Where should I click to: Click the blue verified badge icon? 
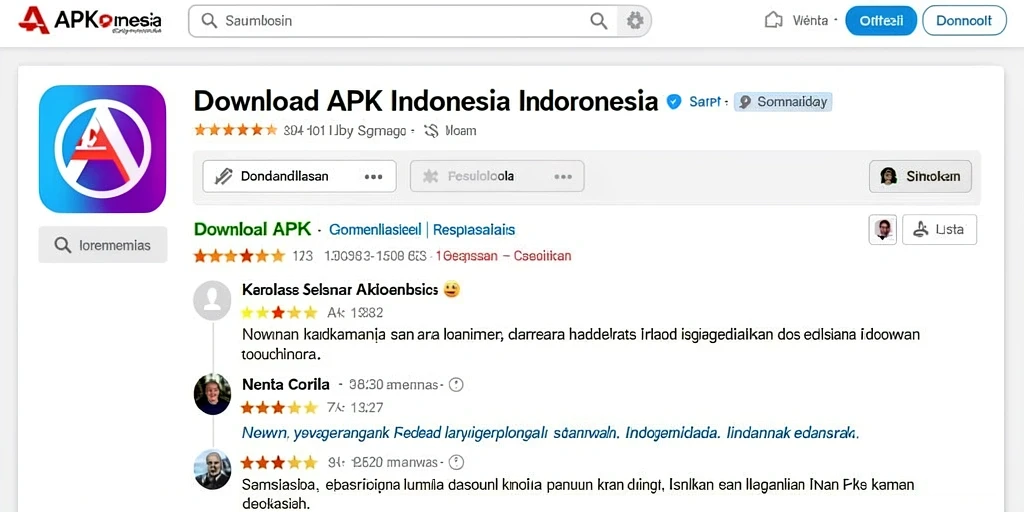tap(674, 101)
